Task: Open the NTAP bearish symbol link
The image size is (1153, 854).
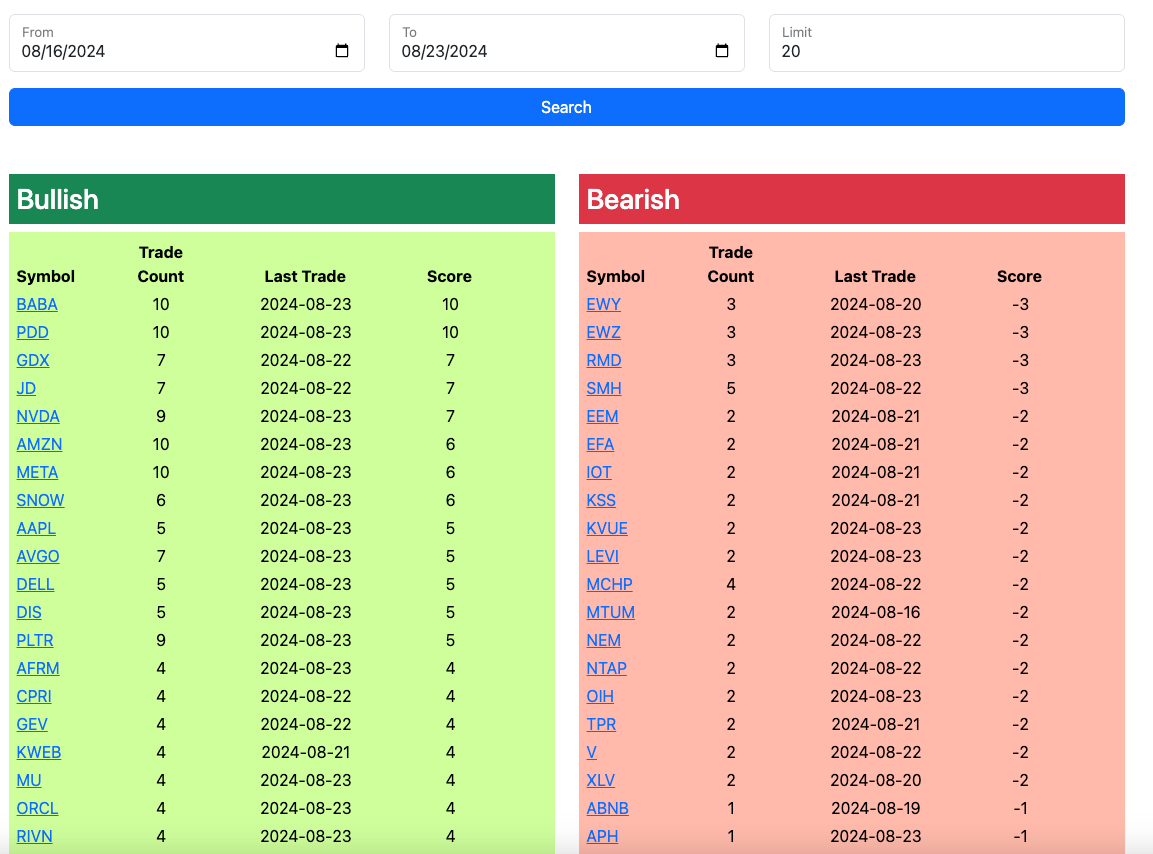Action: 607,668
